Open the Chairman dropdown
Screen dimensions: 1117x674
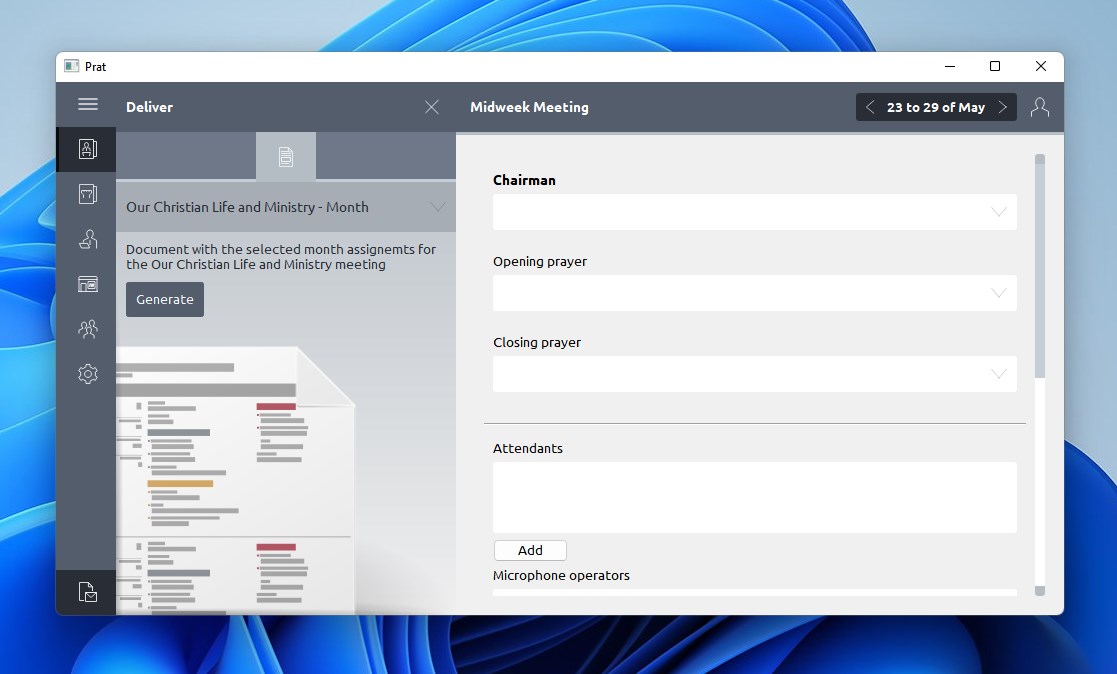coord(754,212)
